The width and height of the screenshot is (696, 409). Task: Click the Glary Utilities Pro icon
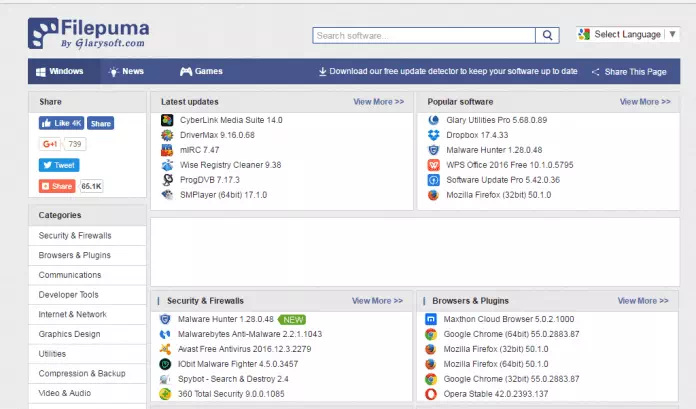pos(433,120)
